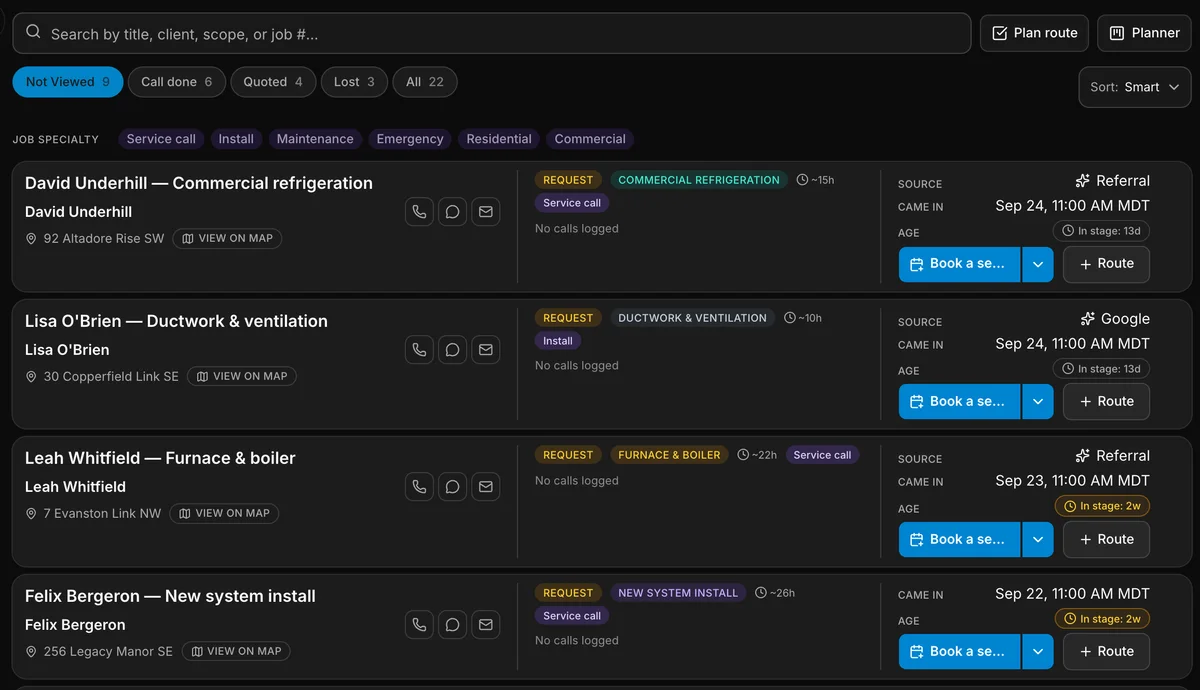Click the phone icon for Felix Bergeron

click(x=419, y=625)
